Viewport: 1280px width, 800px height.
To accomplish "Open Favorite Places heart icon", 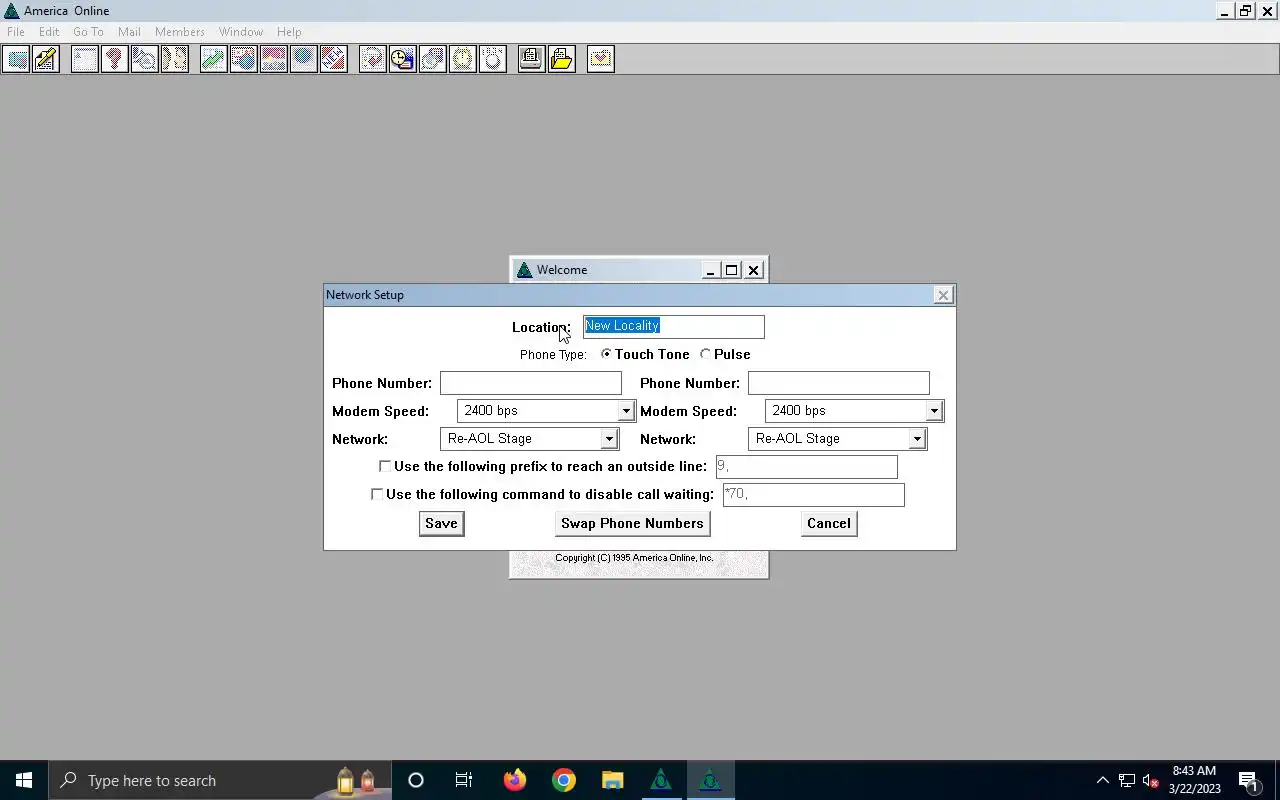I will point(601,59).
